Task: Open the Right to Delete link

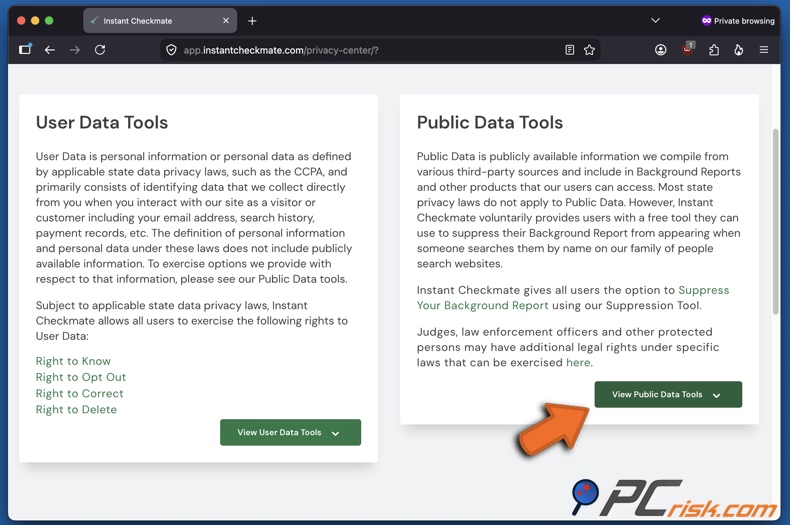Action: [76, 409]
